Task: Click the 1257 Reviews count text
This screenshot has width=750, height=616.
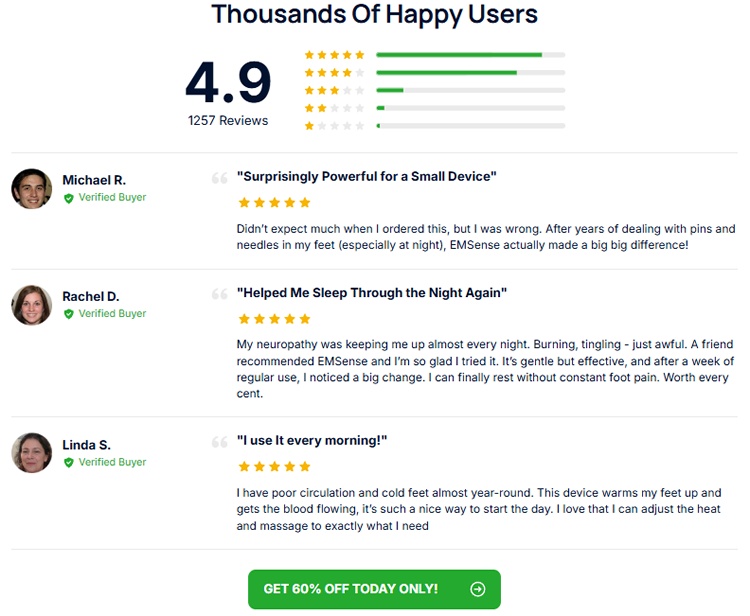Action: click(x=228, y=121)
